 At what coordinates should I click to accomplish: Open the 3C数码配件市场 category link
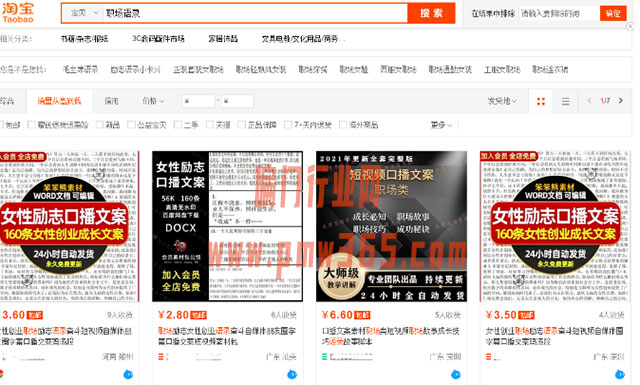[x=158, y=39]
